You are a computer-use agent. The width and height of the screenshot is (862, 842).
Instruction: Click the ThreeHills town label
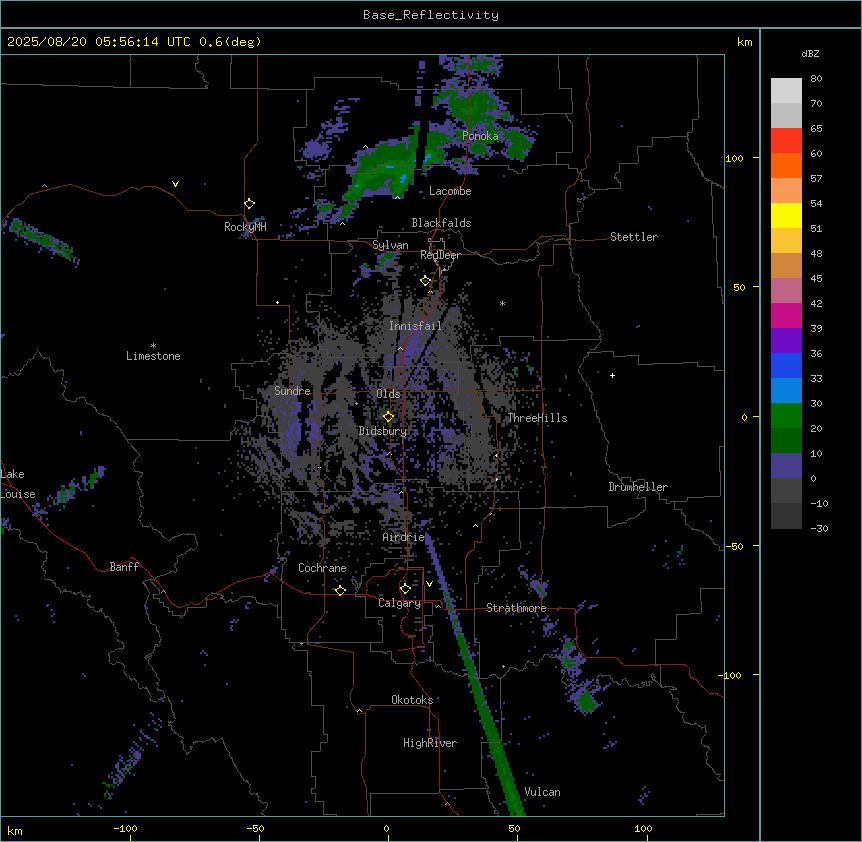coord(537,418)
